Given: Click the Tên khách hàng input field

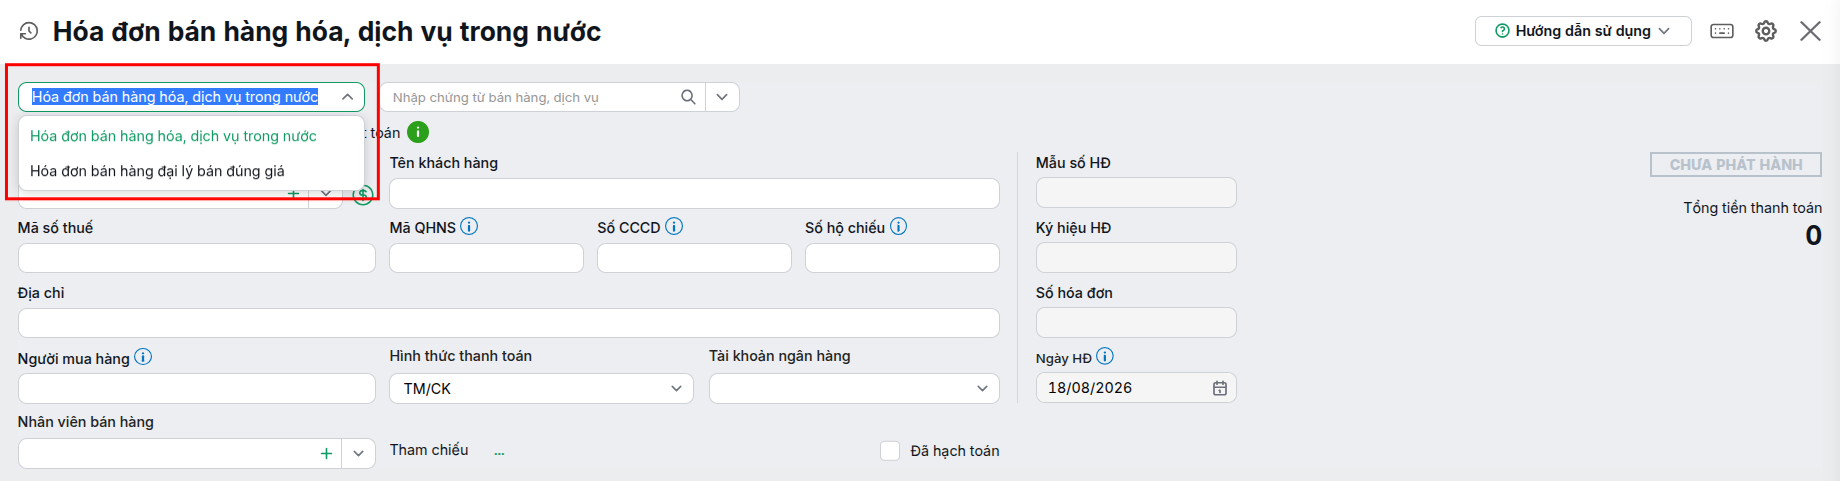Looking at the screenshot, I should (694, 193).
